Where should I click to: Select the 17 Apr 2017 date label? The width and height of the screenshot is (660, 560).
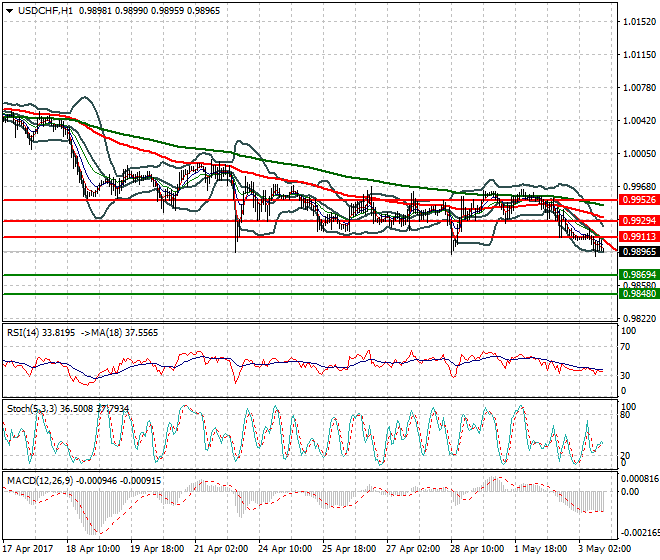(28, 549)
